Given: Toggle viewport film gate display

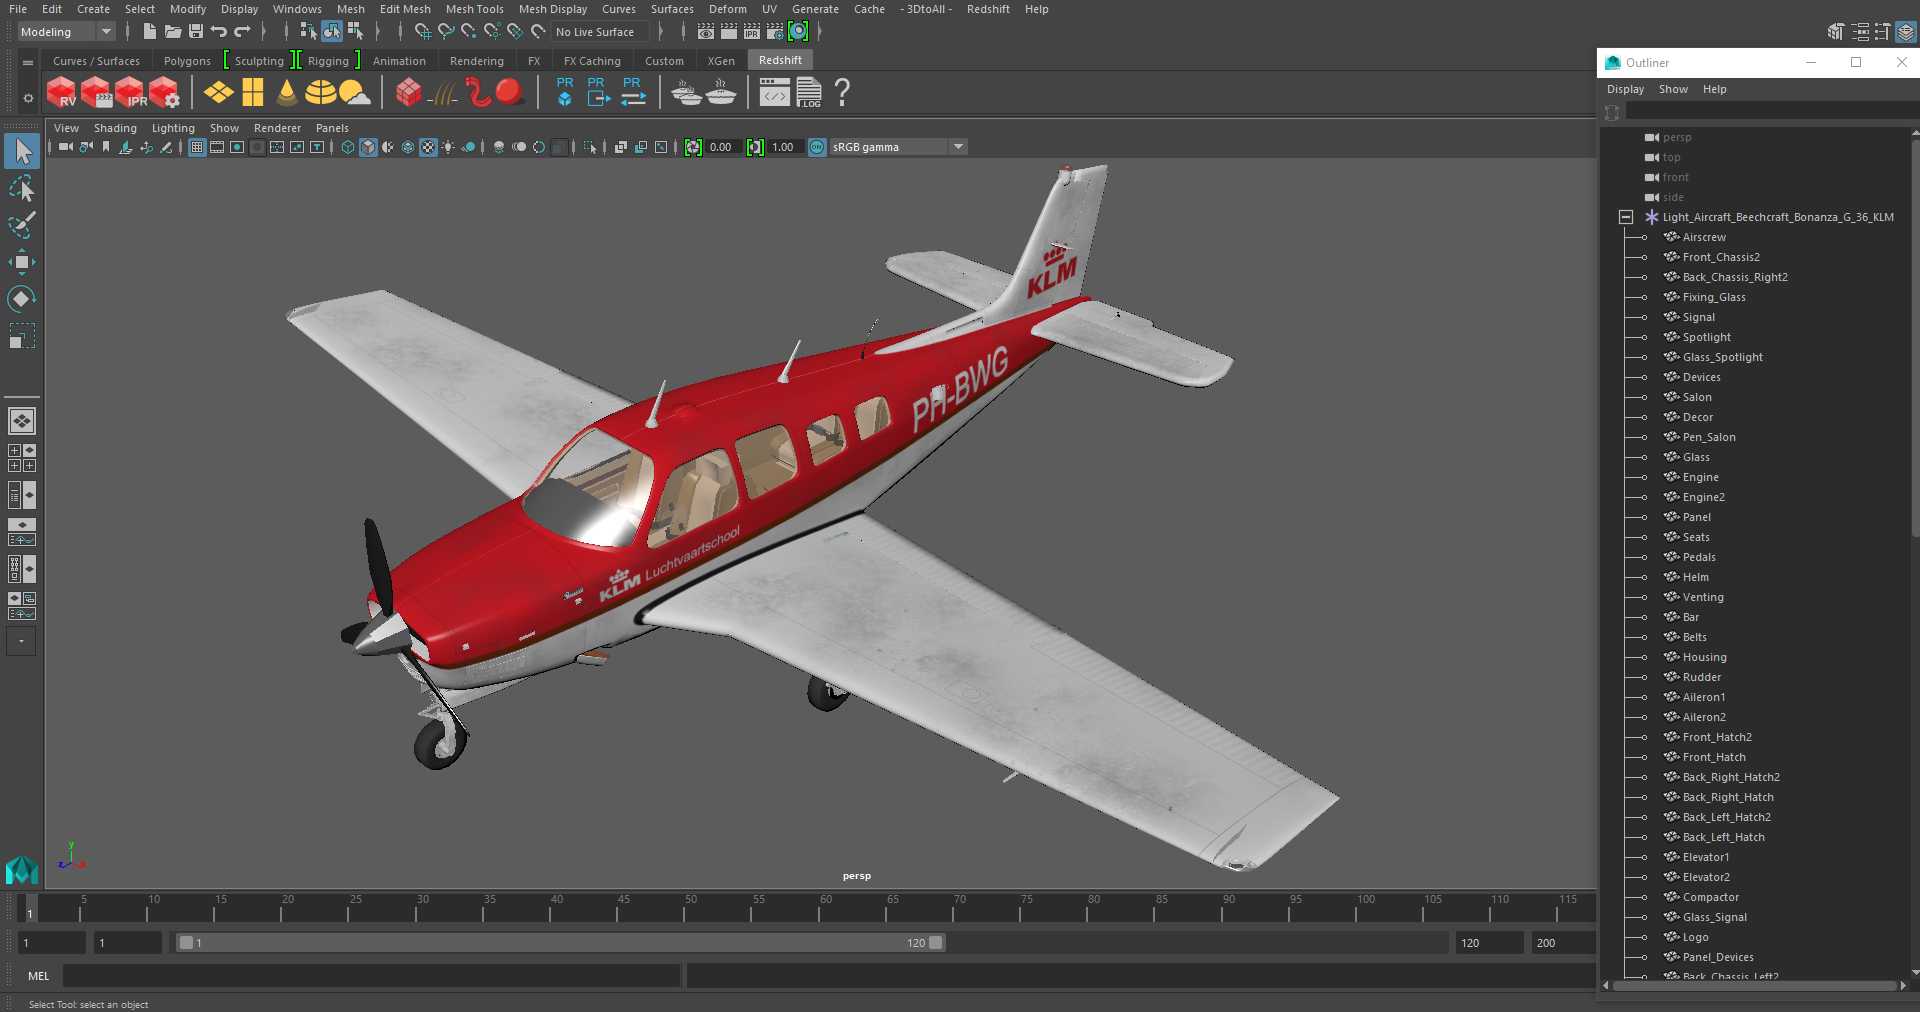Looking at the screenshot, I should pyautogui.click(x=217, y=147).
